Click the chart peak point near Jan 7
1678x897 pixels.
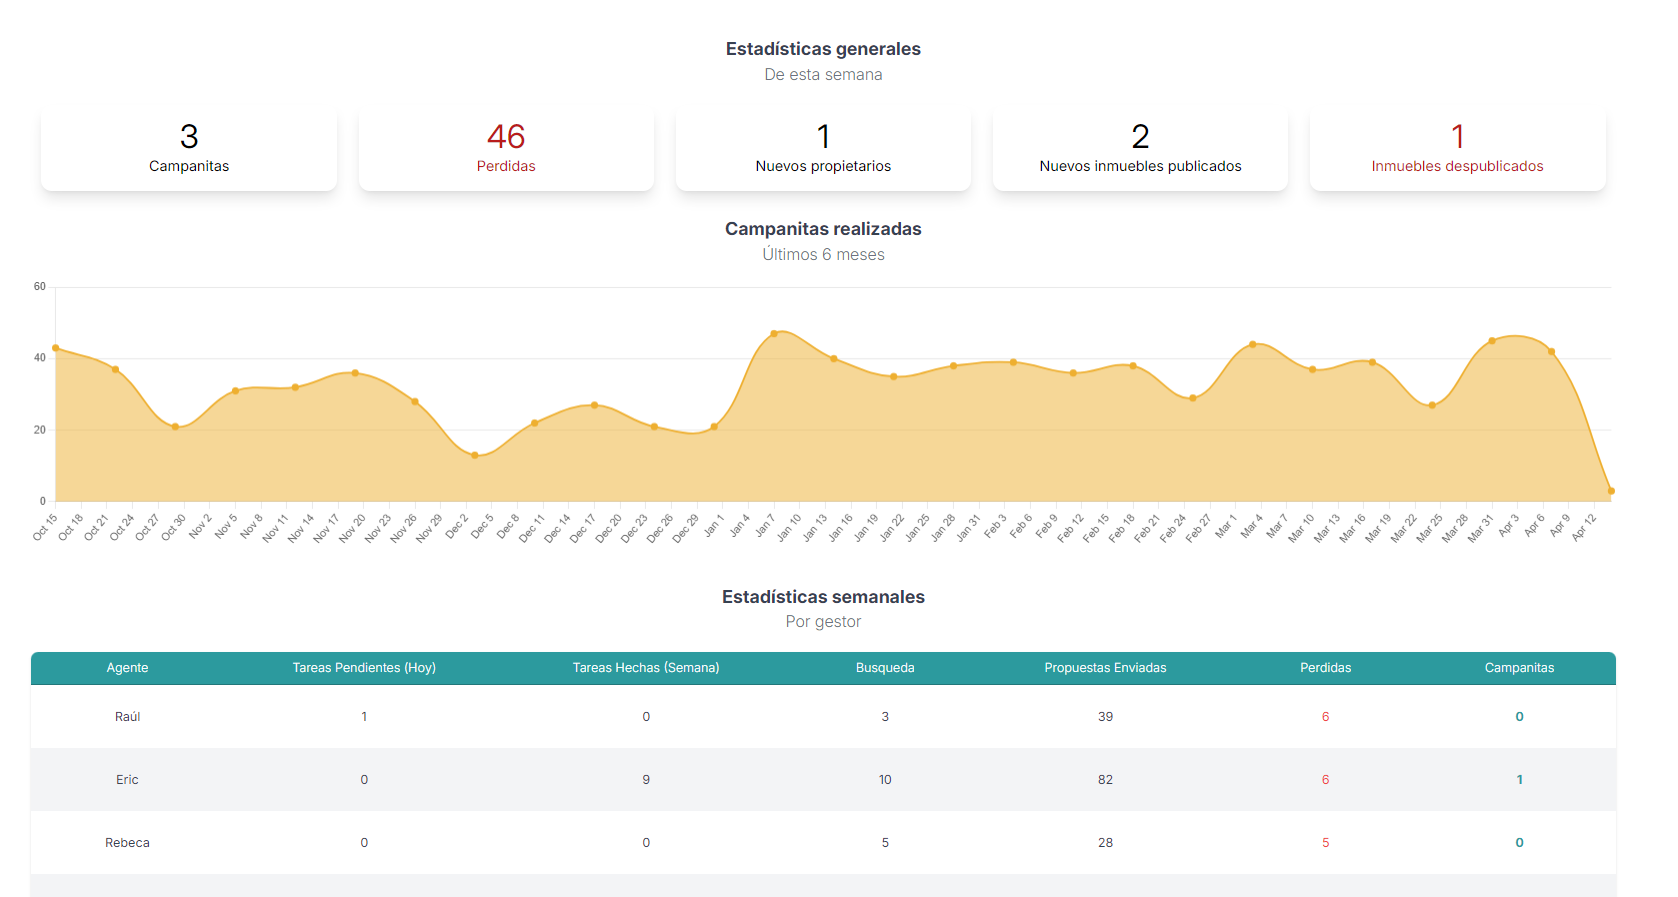[774, 333]
